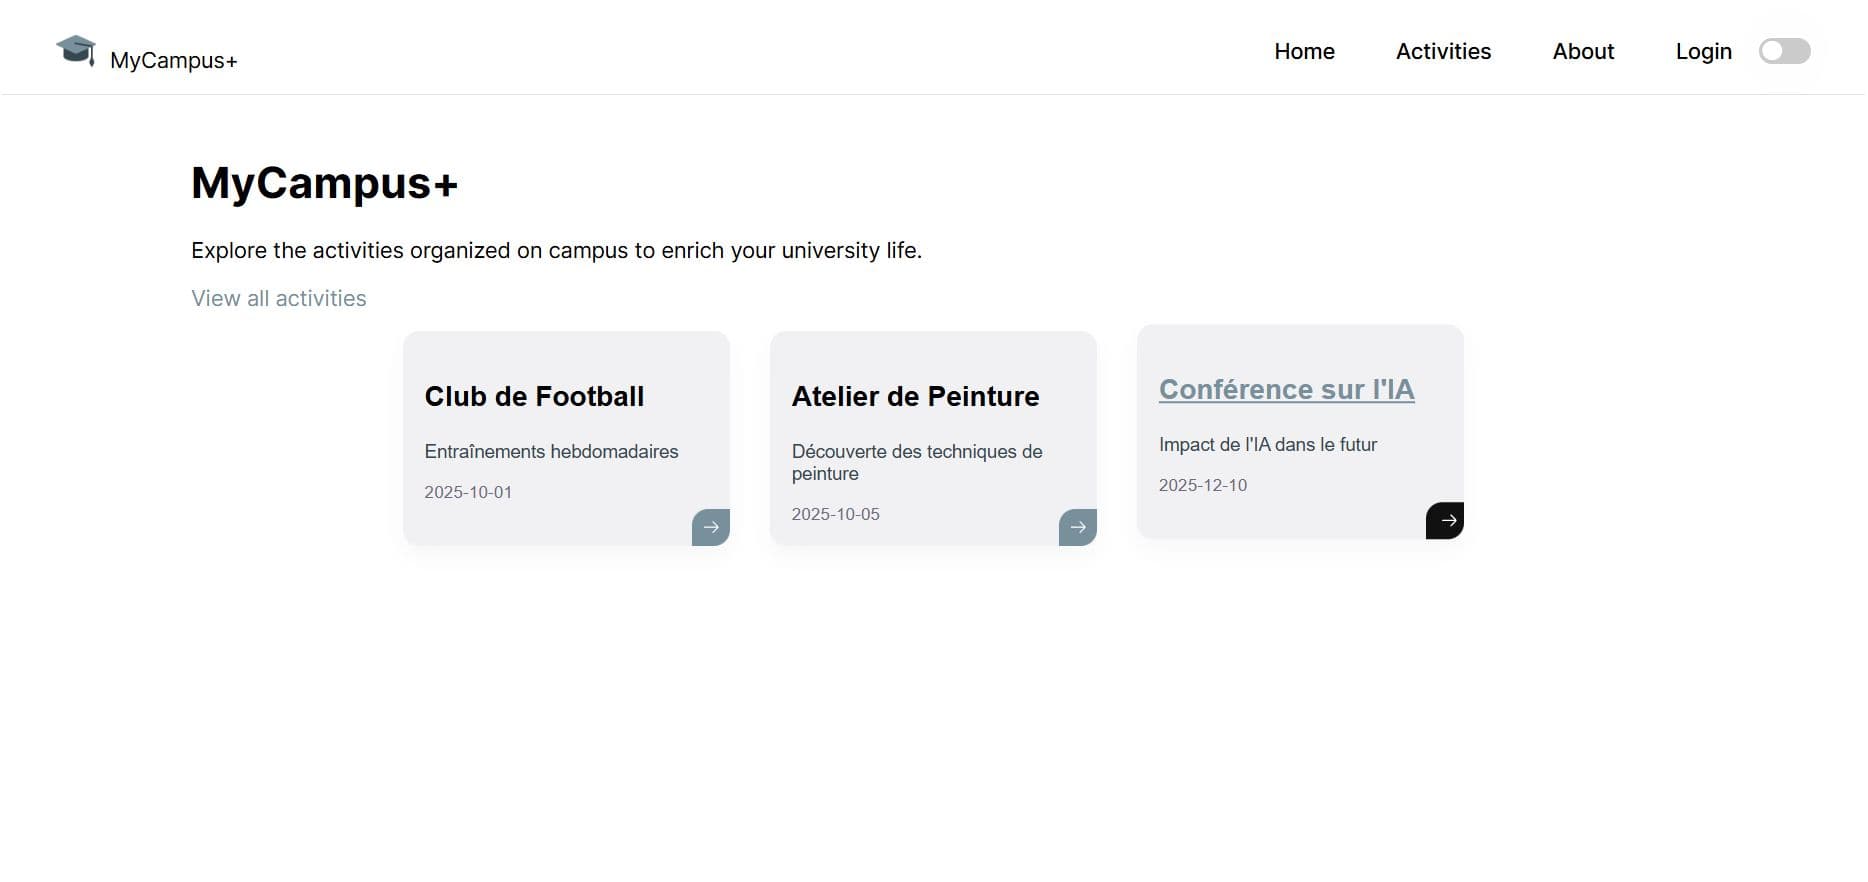Click the Entraînements hebdomadaires description
The image size is (1868, 882).
click(551, 451)
